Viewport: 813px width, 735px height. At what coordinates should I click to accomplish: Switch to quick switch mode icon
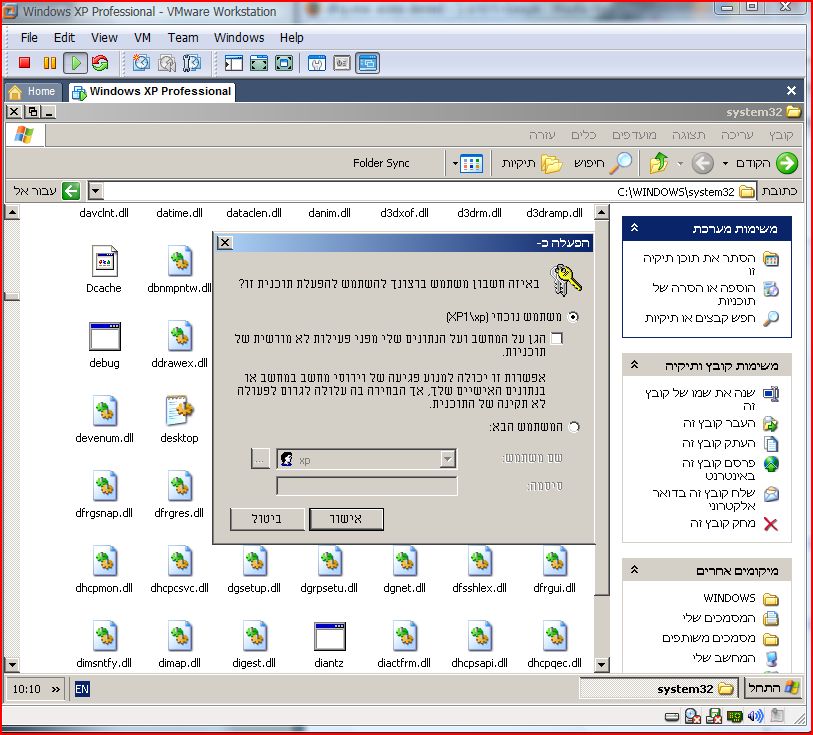click(259, 63)
